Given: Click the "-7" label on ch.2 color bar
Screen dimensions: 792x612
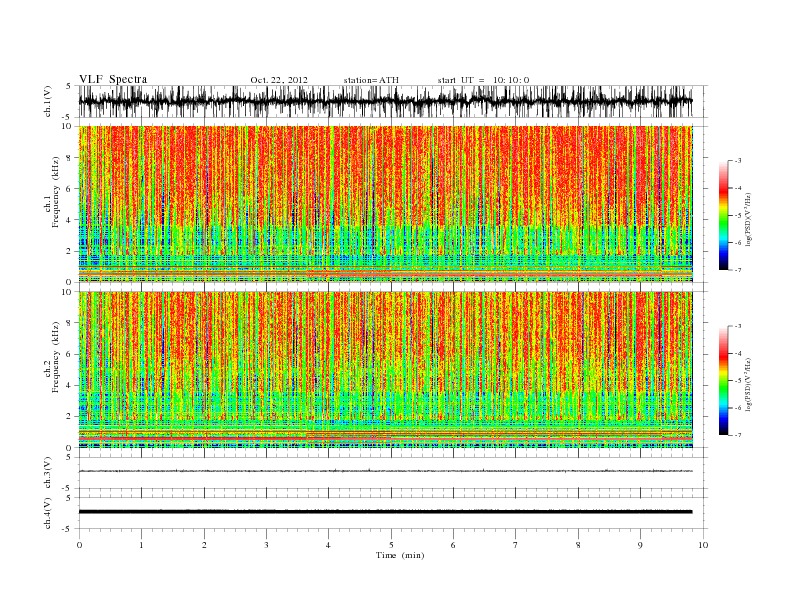Looking at the screenshot, I should (x=737, y=435).
